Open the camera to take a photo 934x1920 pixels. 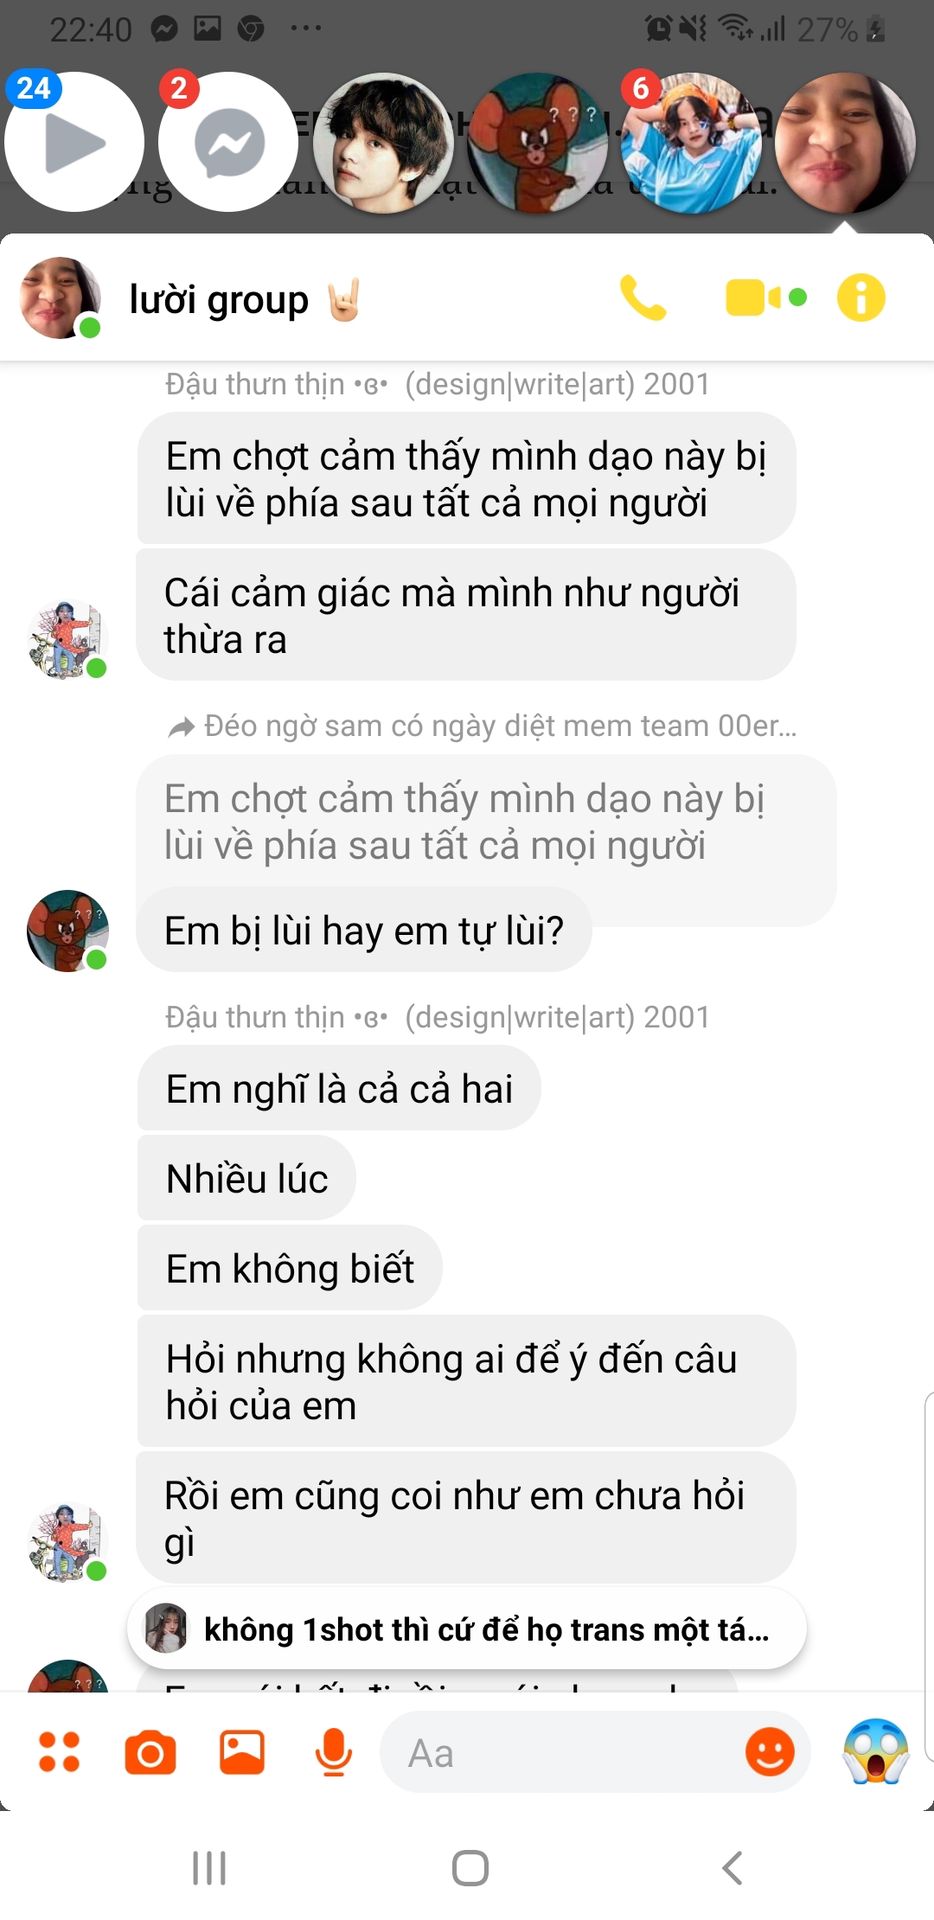[150, 1753]
